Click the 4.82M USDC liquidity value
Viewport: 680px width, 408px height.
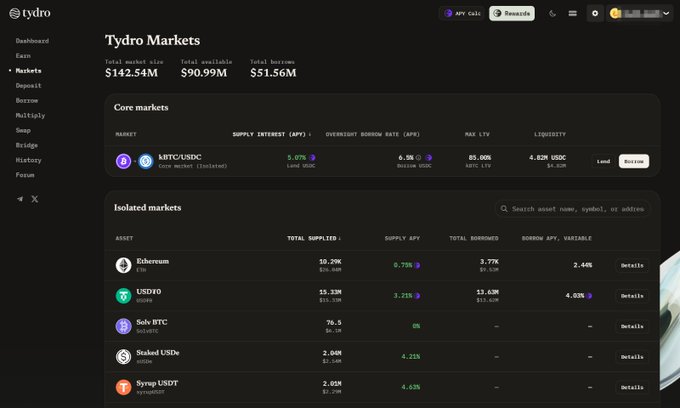547,157
